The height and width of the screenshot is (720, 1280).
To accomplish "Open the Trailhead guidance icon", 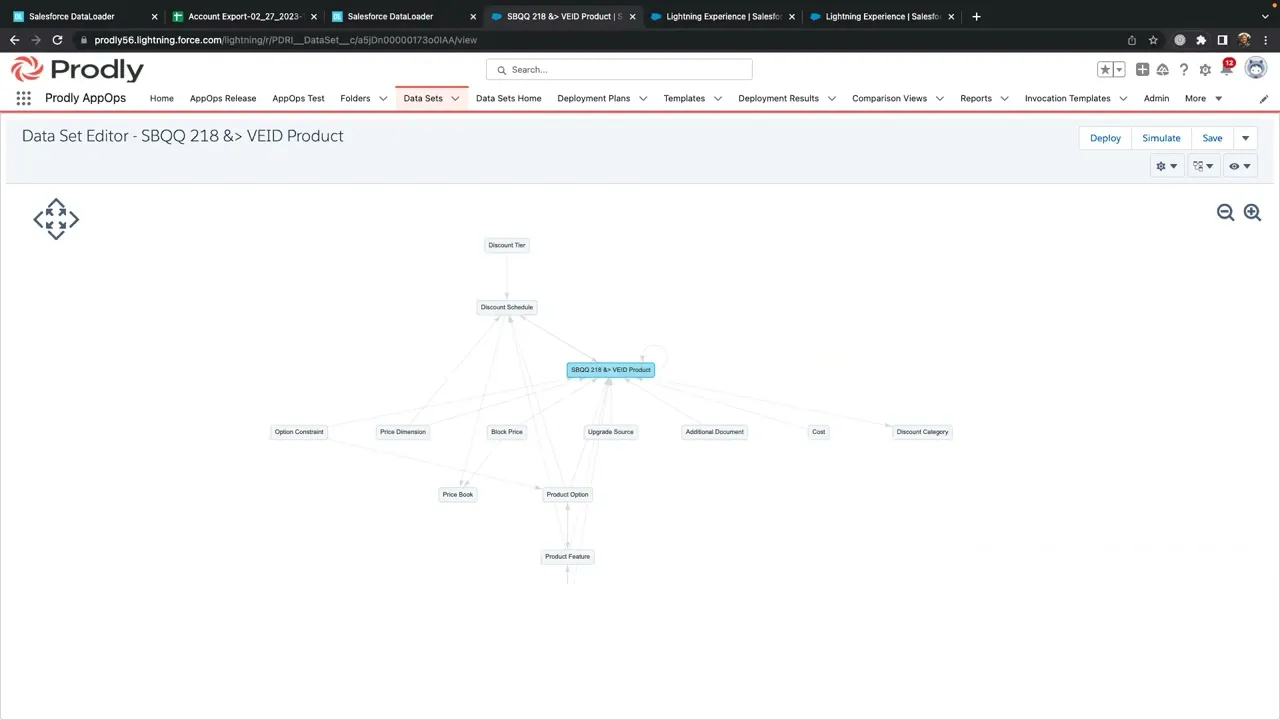I will click(x=1163, y=70).
